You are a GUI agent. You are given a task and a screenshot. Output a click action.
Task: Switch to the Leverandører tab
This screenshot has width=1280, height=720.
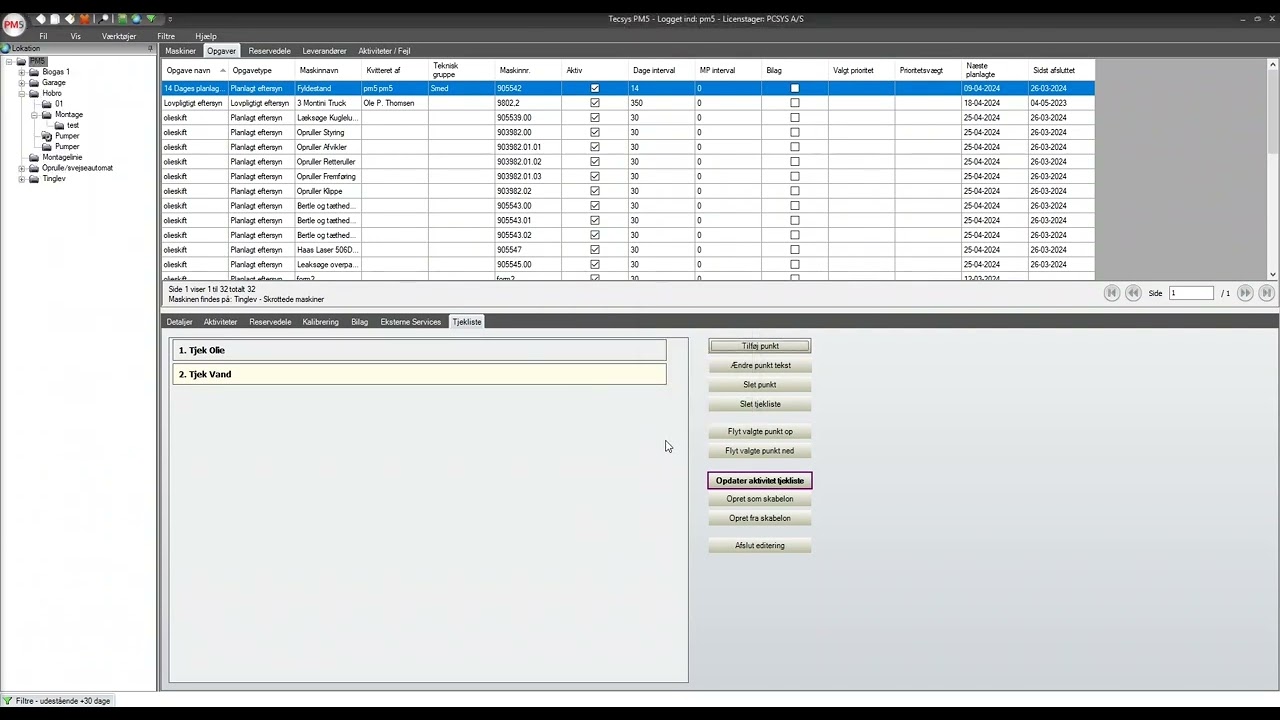[324, 51]
